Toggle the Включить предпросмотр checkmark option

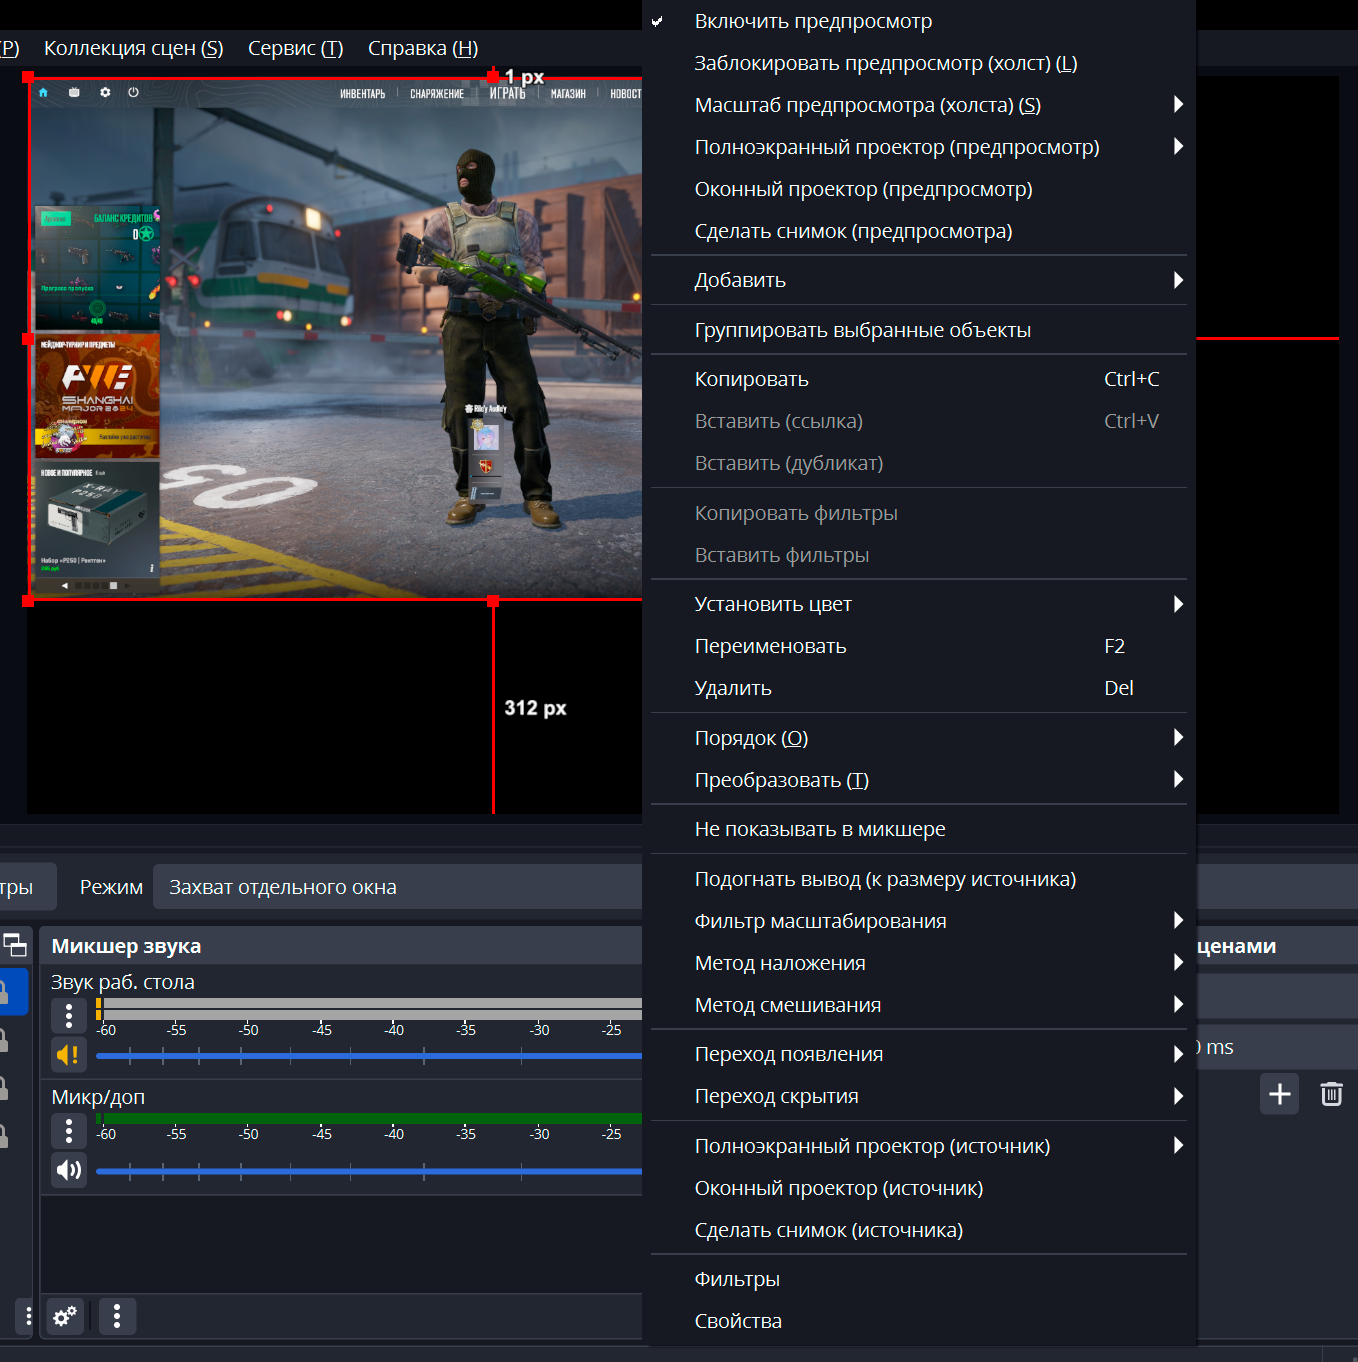point(813,21)
